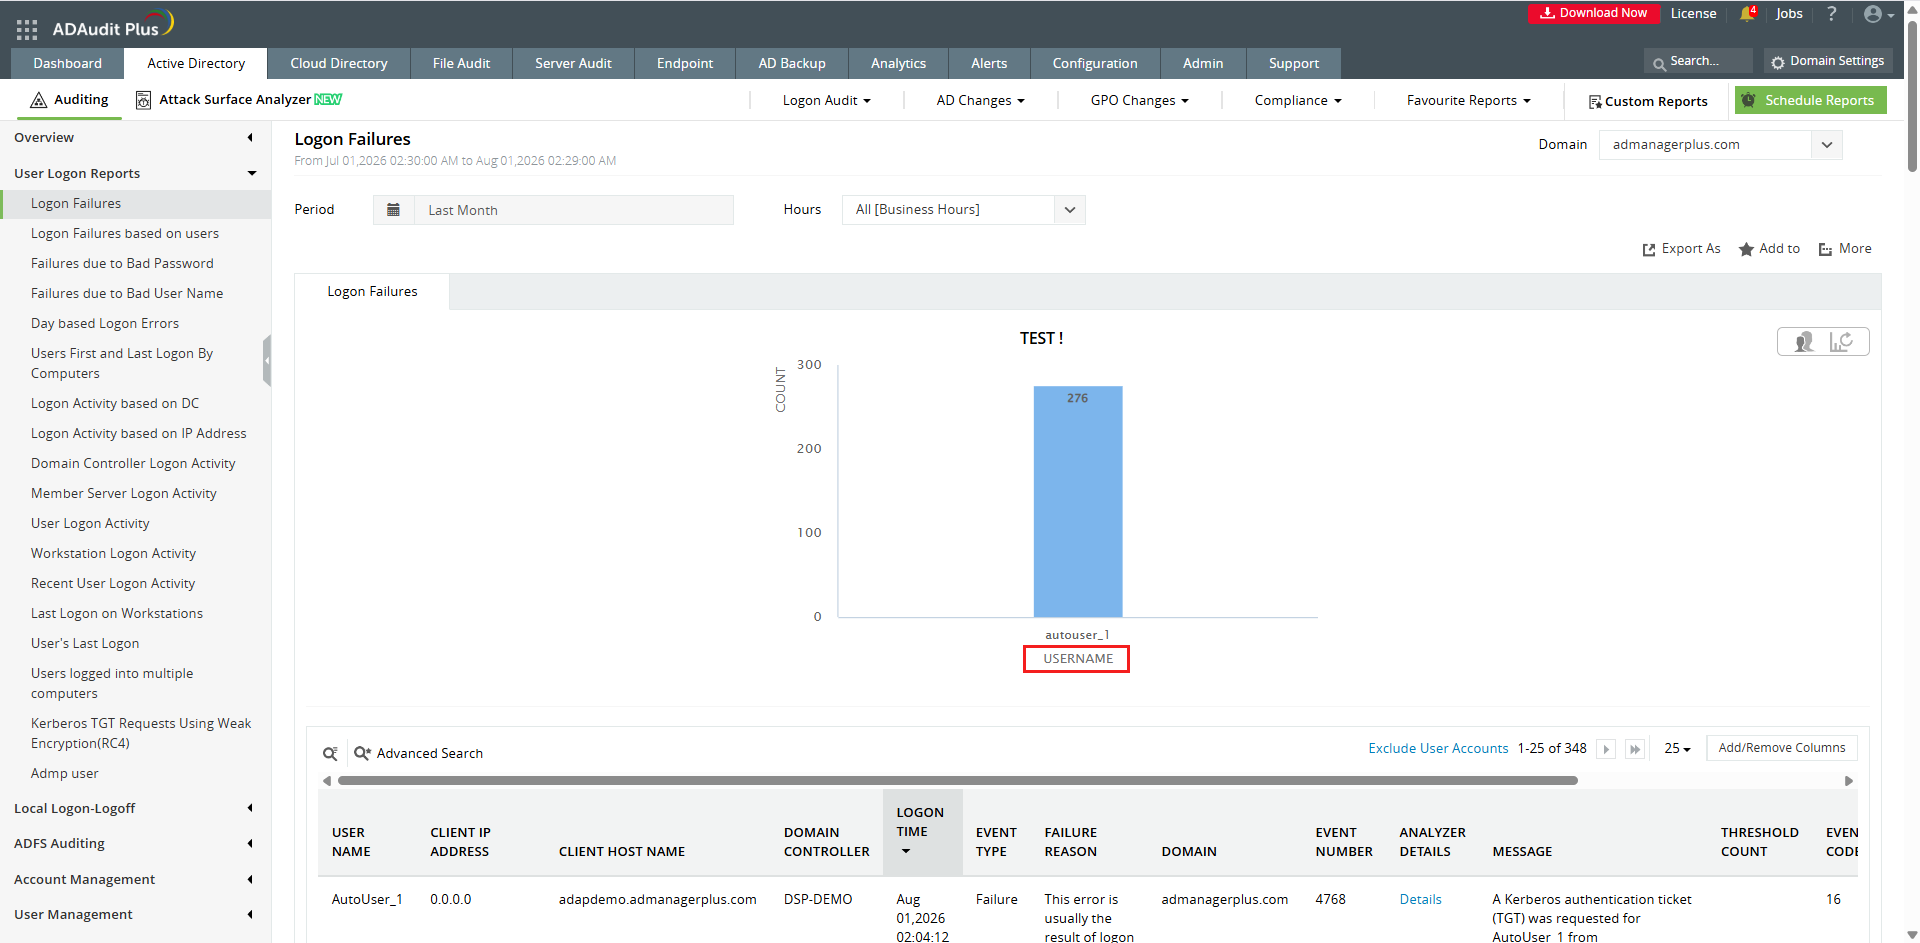
Task: Click the table scroll-right arrow
Action: [1849, 781]
